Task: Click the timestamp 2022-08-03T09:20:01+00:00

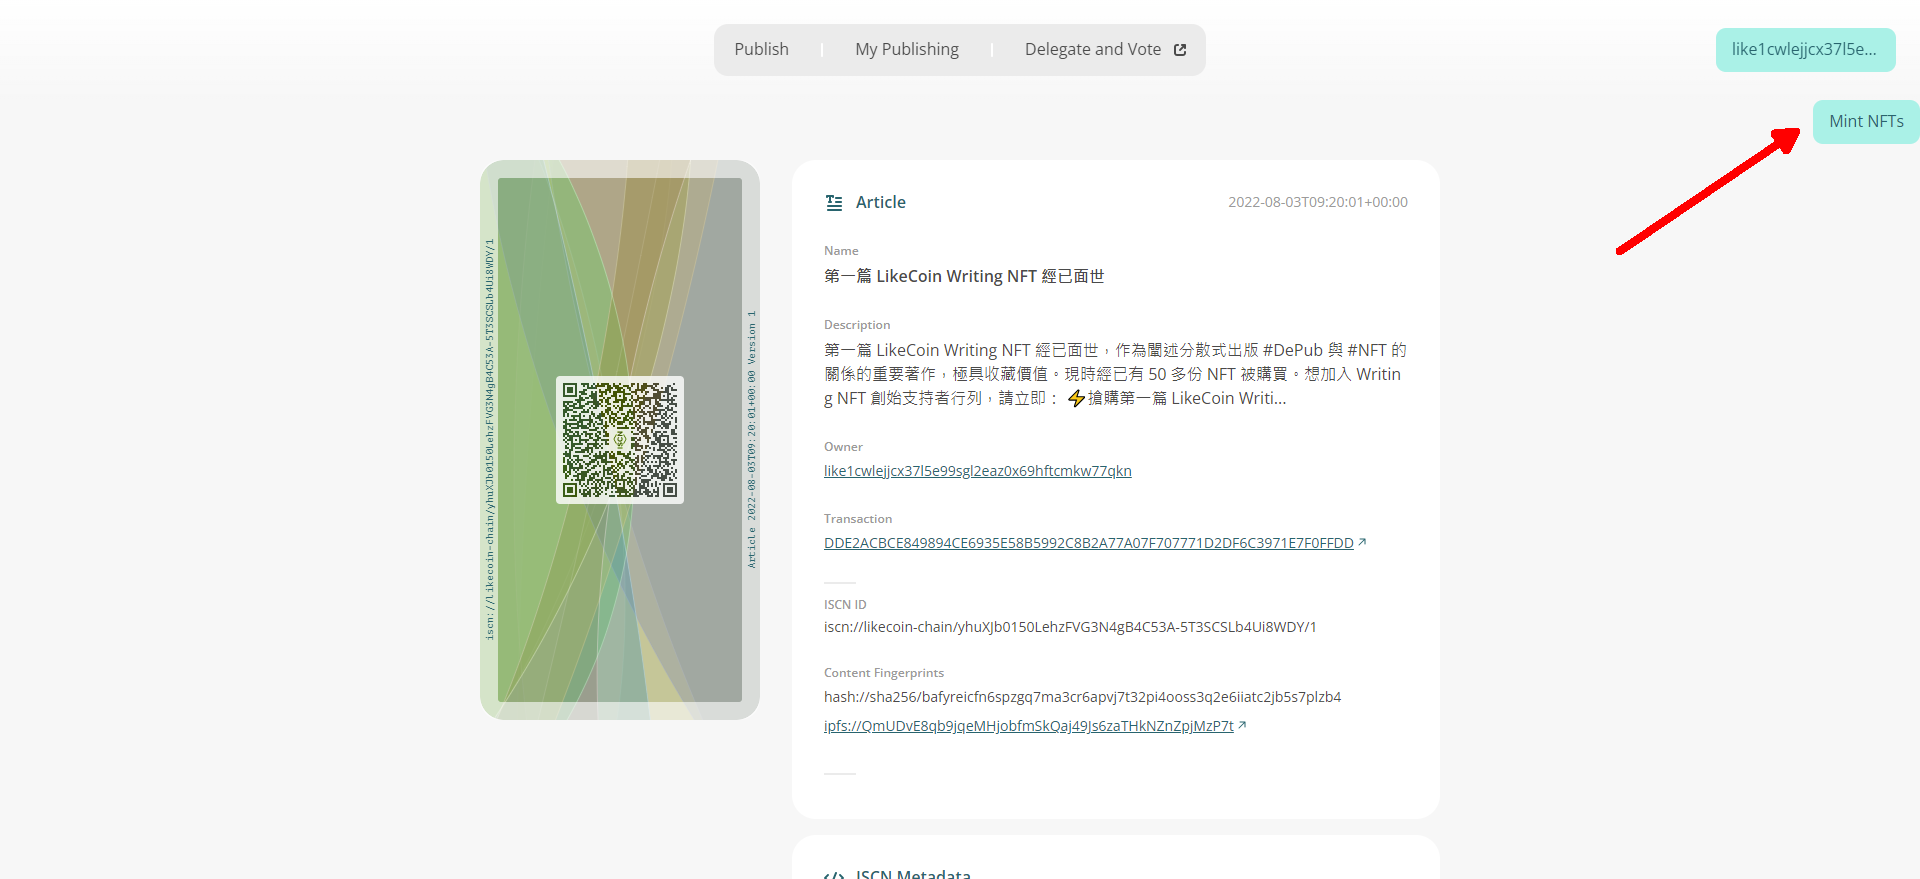Action: click(1317, 202)
